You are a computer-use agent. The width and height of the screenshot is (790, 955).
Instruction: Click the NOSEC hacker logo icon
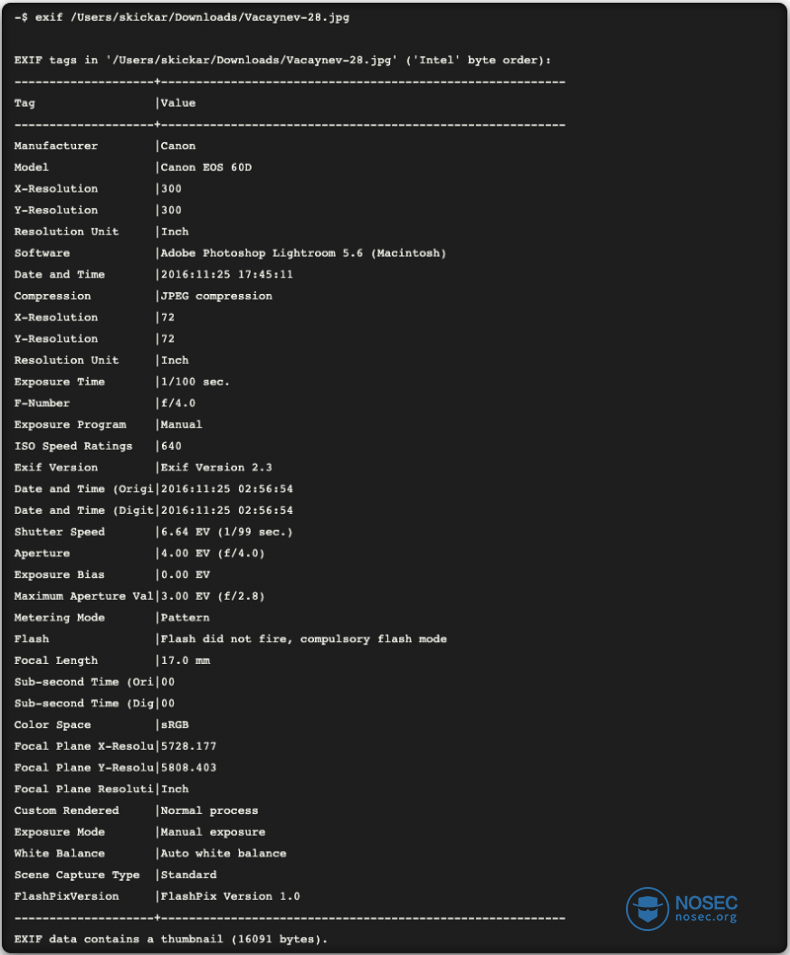click(647, 909)
